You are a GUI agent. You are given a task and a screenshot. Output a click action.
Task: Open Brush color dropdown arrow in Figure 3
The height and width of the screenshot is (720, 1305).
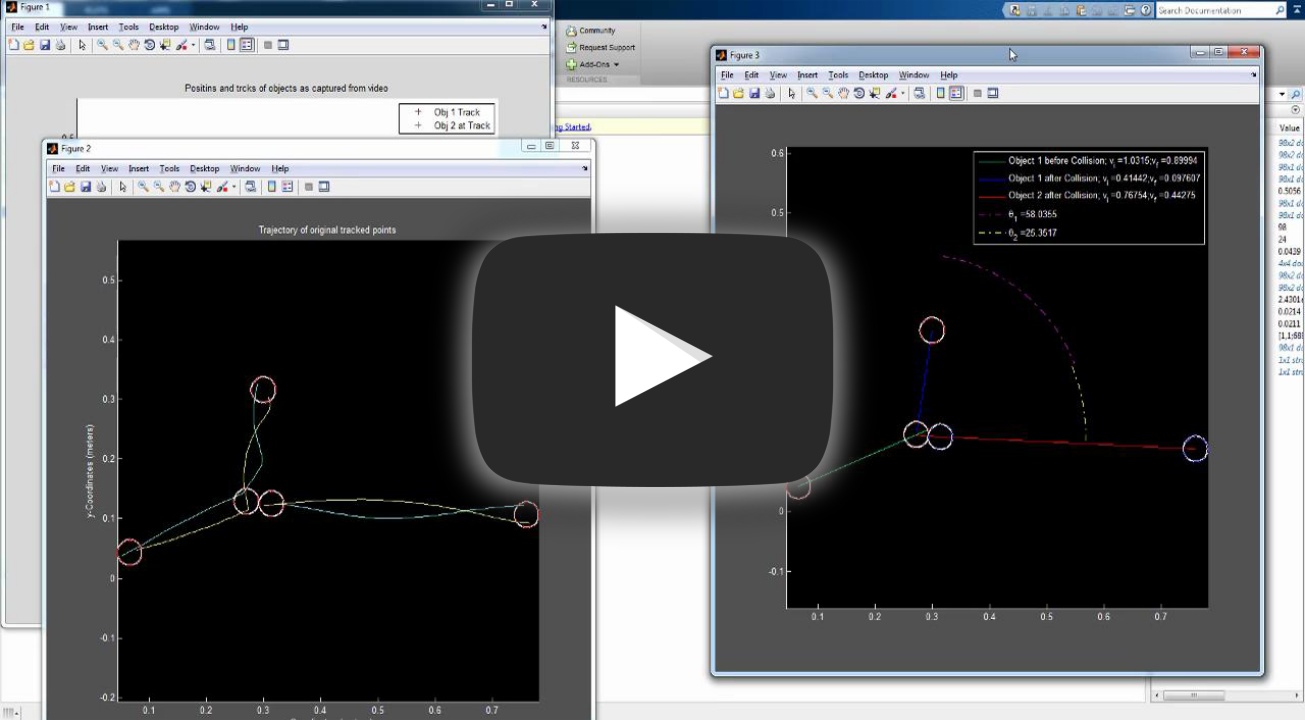[x=903, y=93]
